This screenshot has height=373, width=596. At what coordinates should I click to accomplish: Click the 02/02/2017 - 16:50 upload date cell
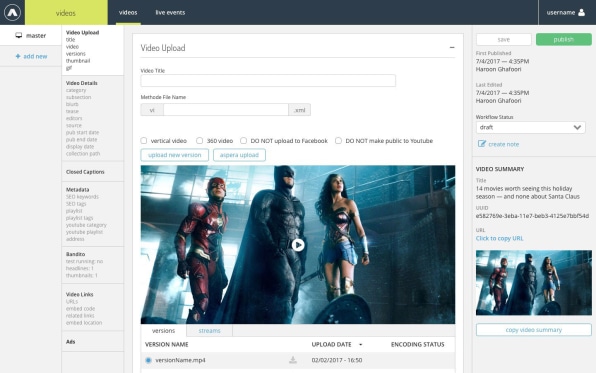click(x=337, y=360)
